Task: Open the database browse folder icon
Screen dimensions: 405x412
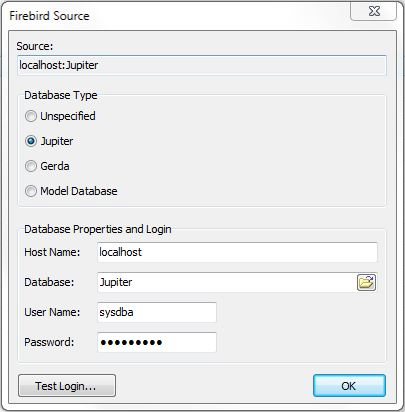Action: [366, 283]
